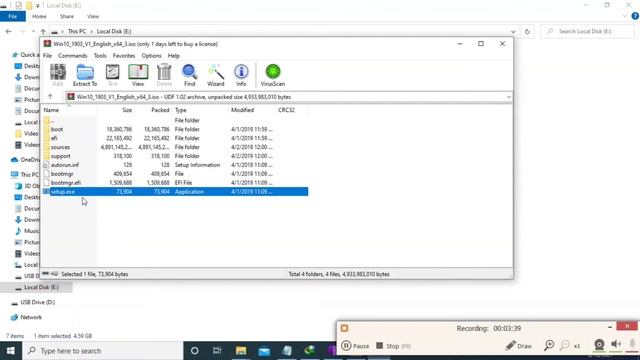Select the support folder row
The width and height of the screenshot is (640, 360).
pyautogui.click(x=175, y=156)
